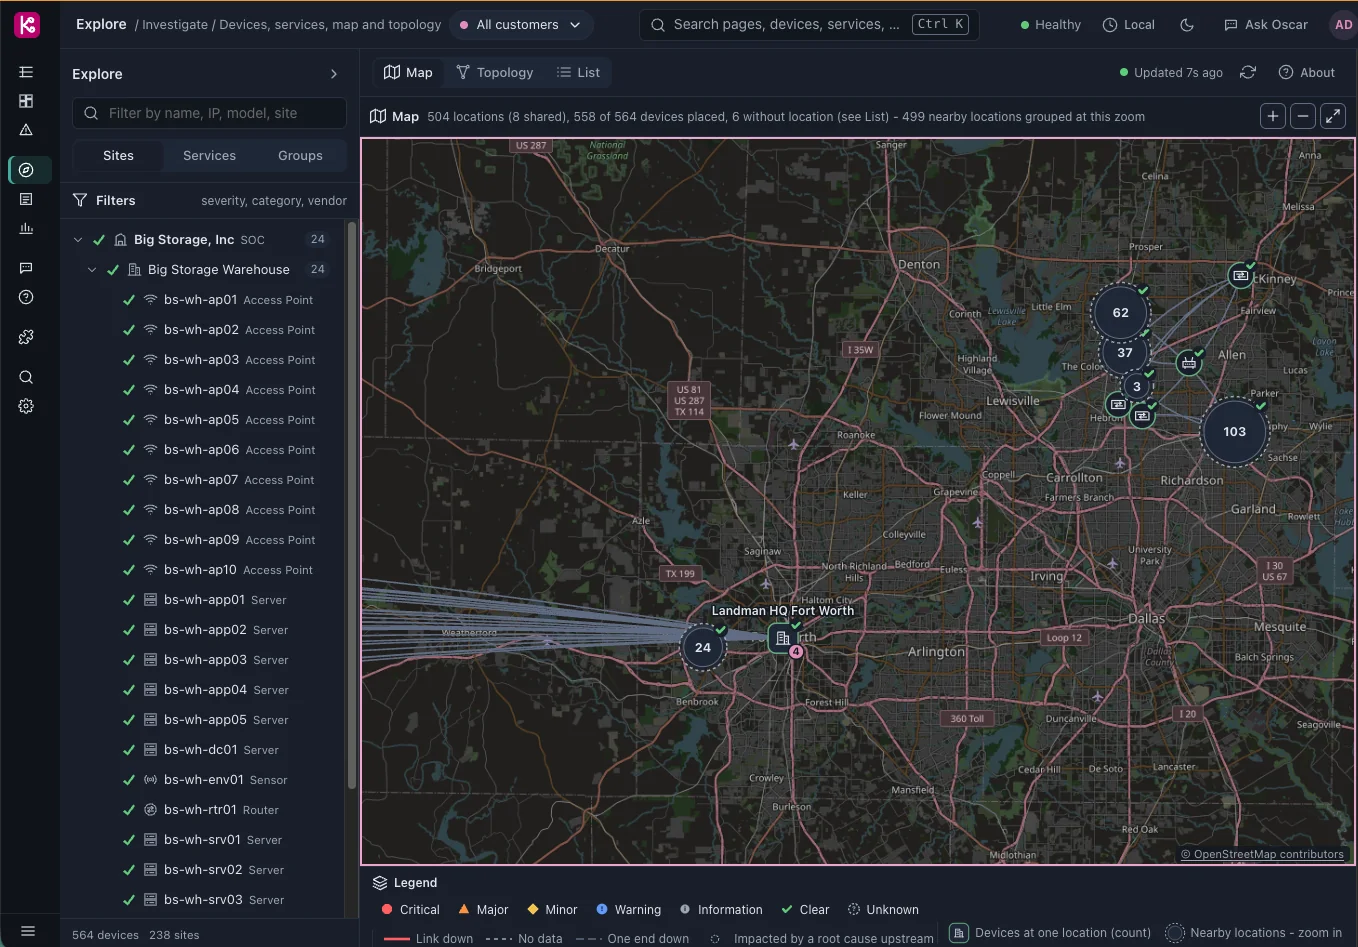This screenshot has width=1358, height=947.
Task: Open the Local time zone selector
Action: click(1128, 25)
